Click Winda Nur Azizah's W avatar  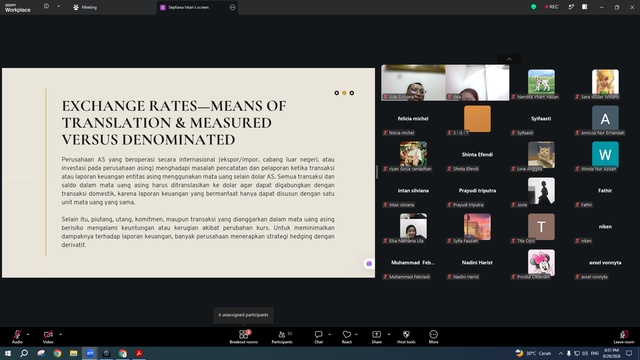point(605,155)
